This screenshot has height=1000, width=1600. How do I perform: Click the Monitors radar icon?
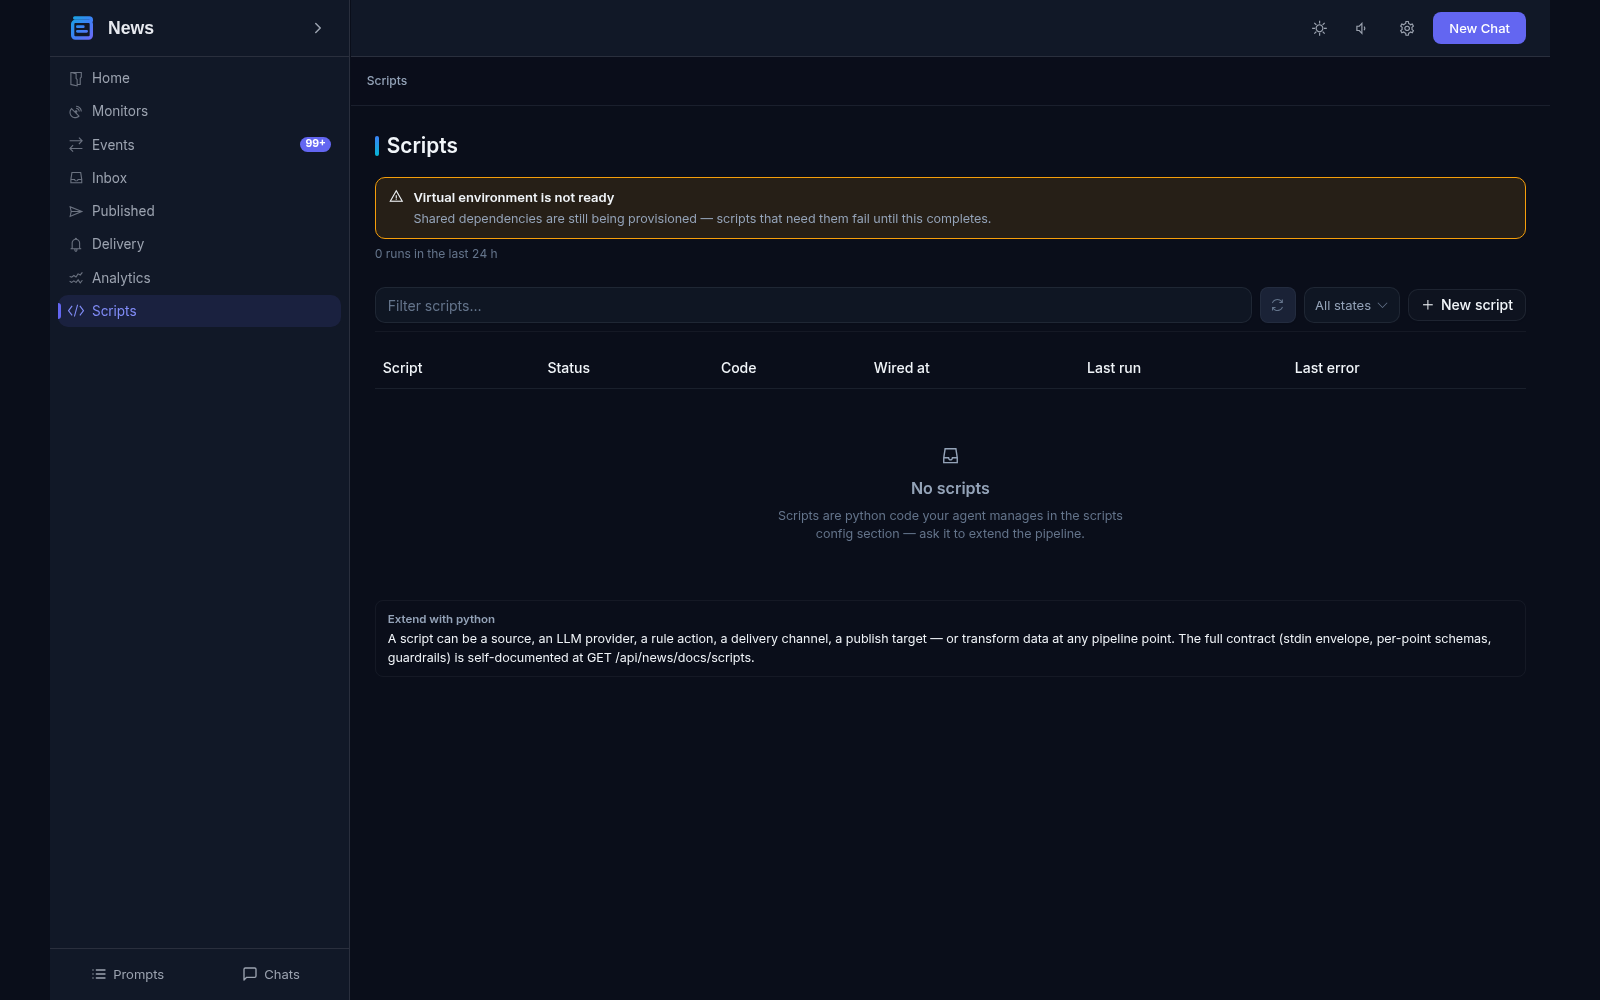(76, 111)
